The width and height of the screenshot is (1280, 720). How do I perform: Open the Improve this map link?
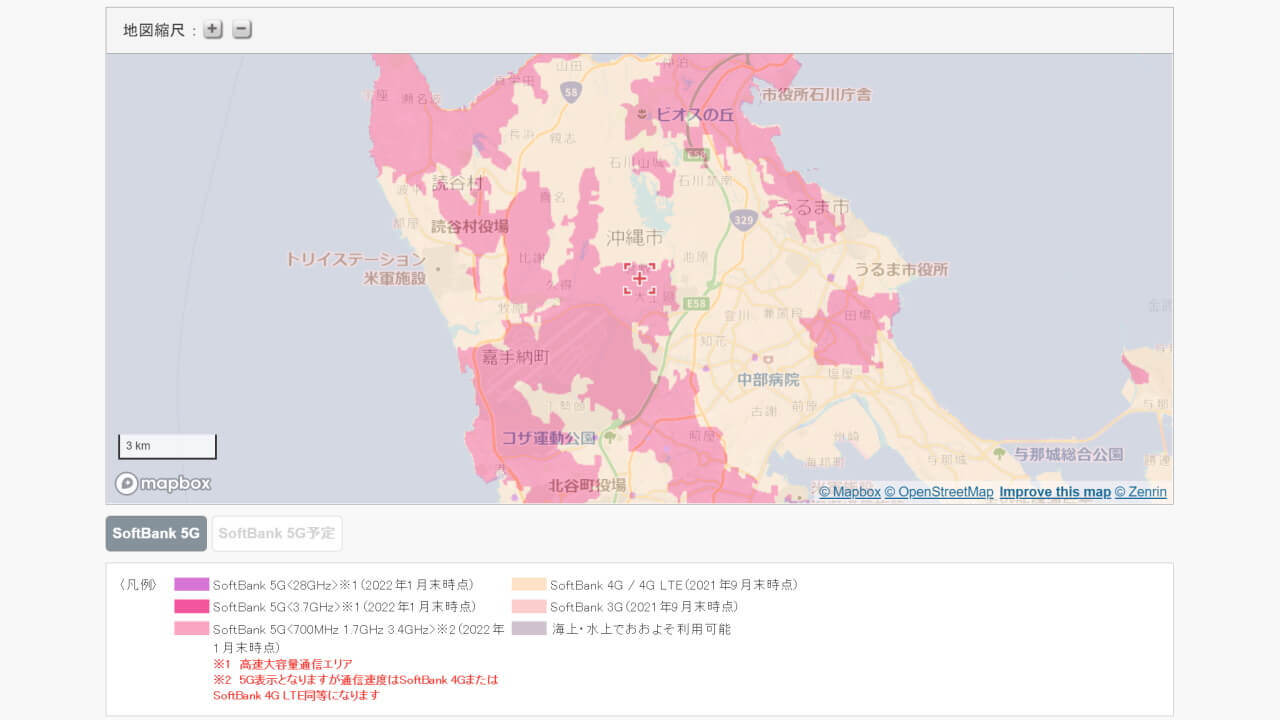[x=1055, y=492]
